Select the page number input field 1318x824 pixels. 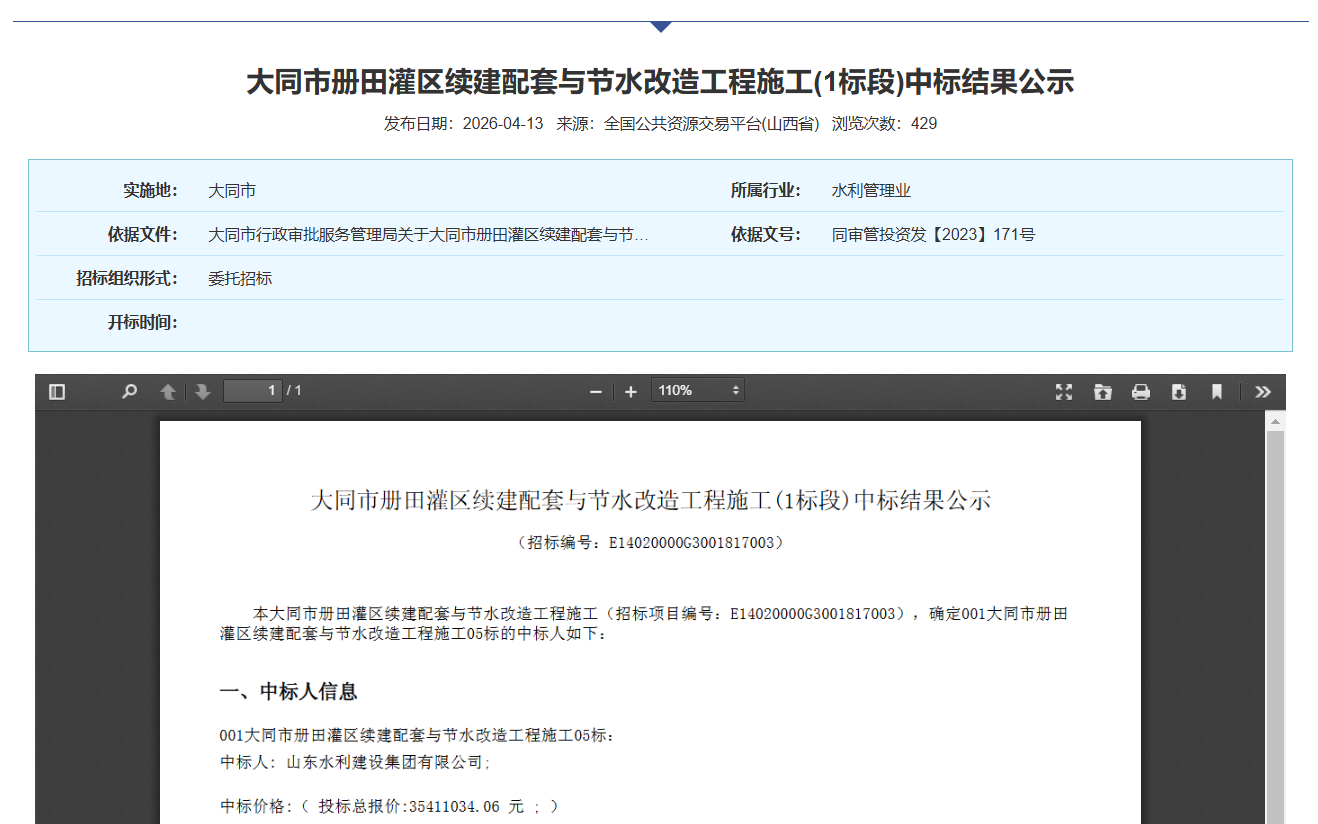click(x=253, y=390)
